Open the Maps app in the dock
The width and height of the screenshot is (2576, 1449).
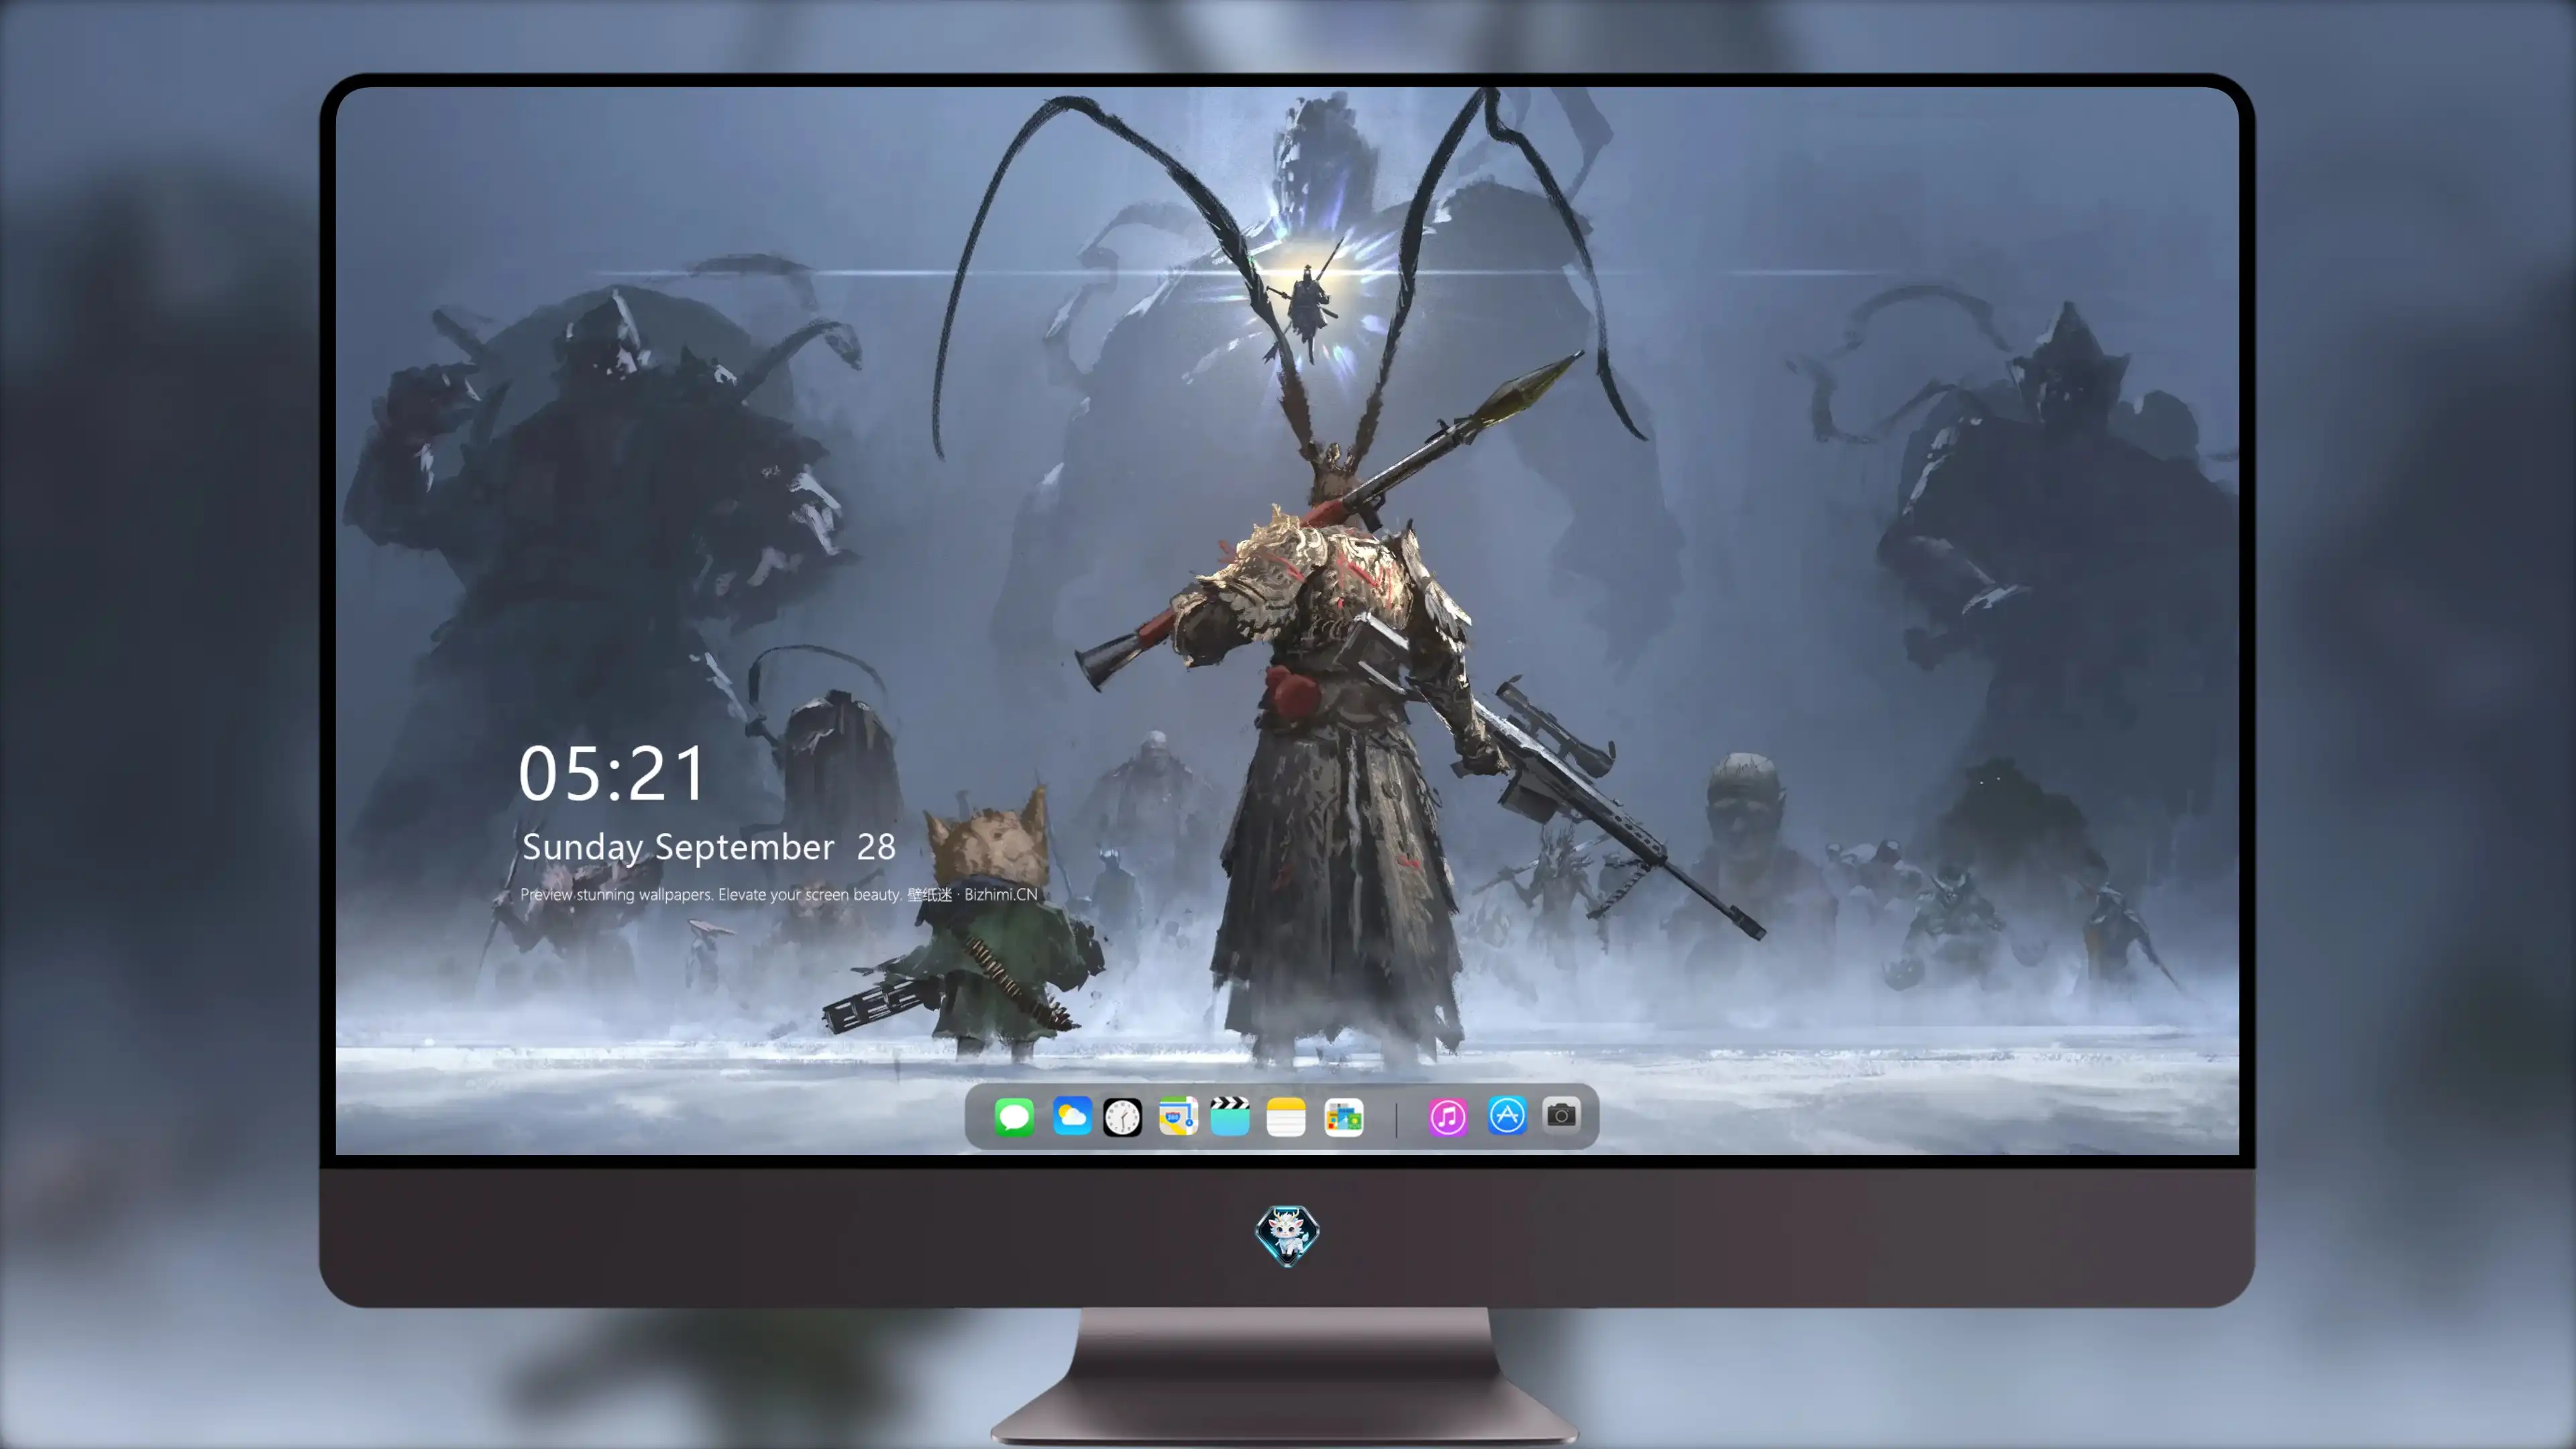1178,1116
